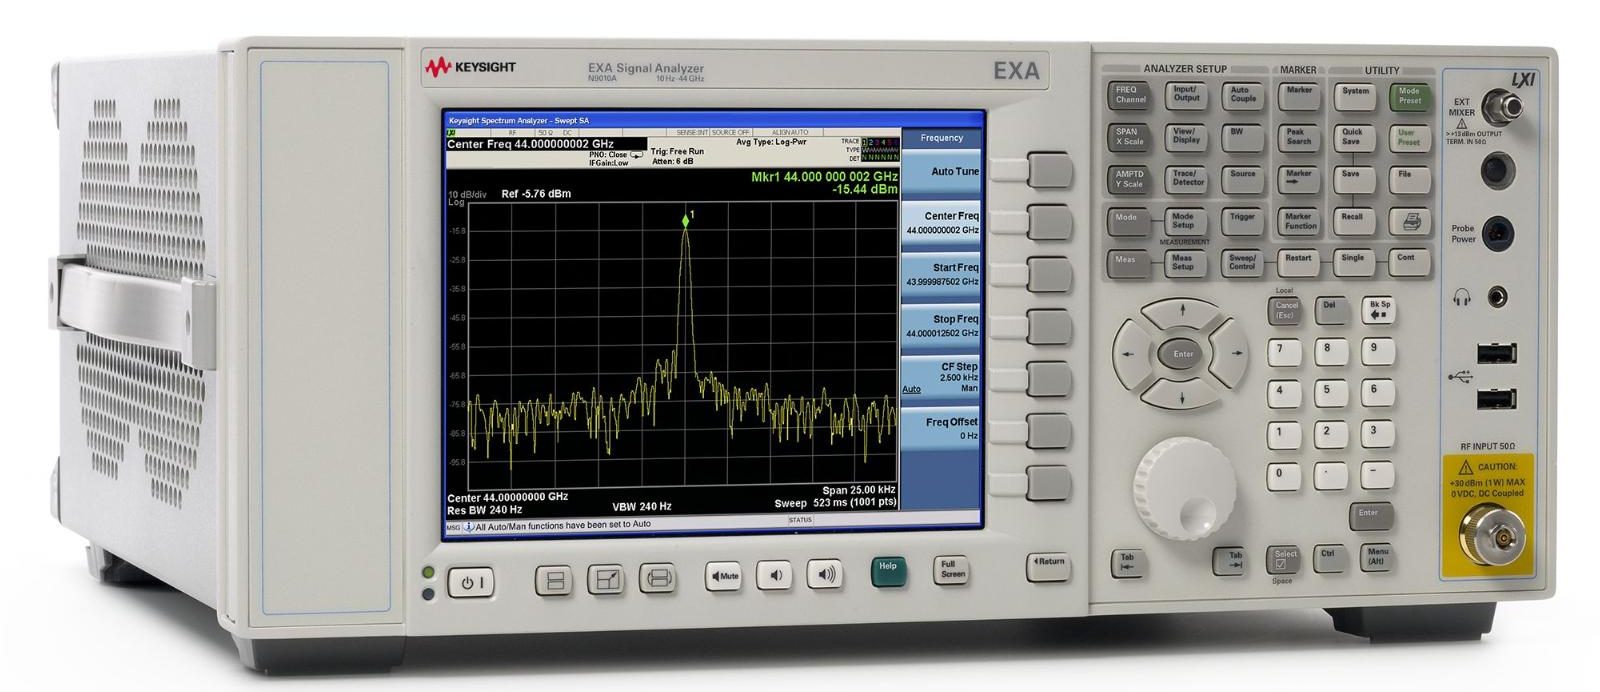Hit the Tab left-arrow key

coord(1127,562)
